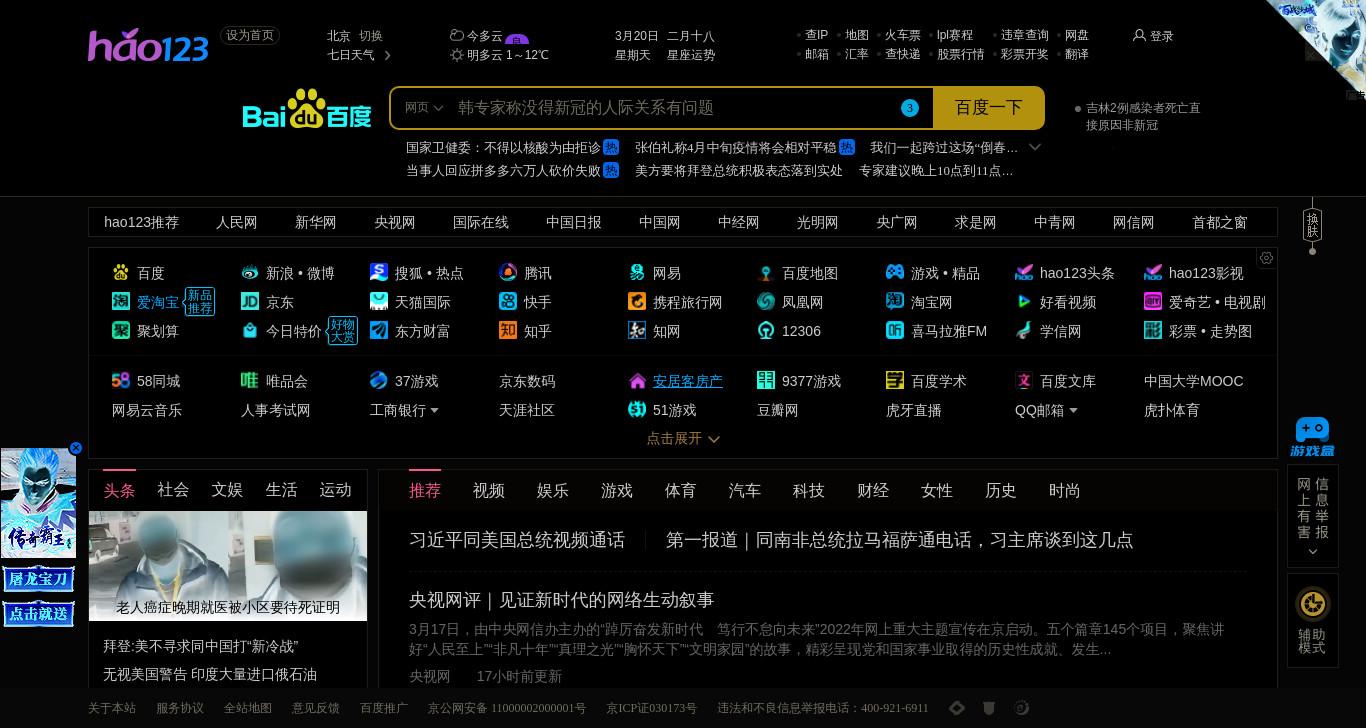Viewport: 1366px width, 728px height.
Task: Click the Sohu hotspot icon
Action: [x=379, y=272]
